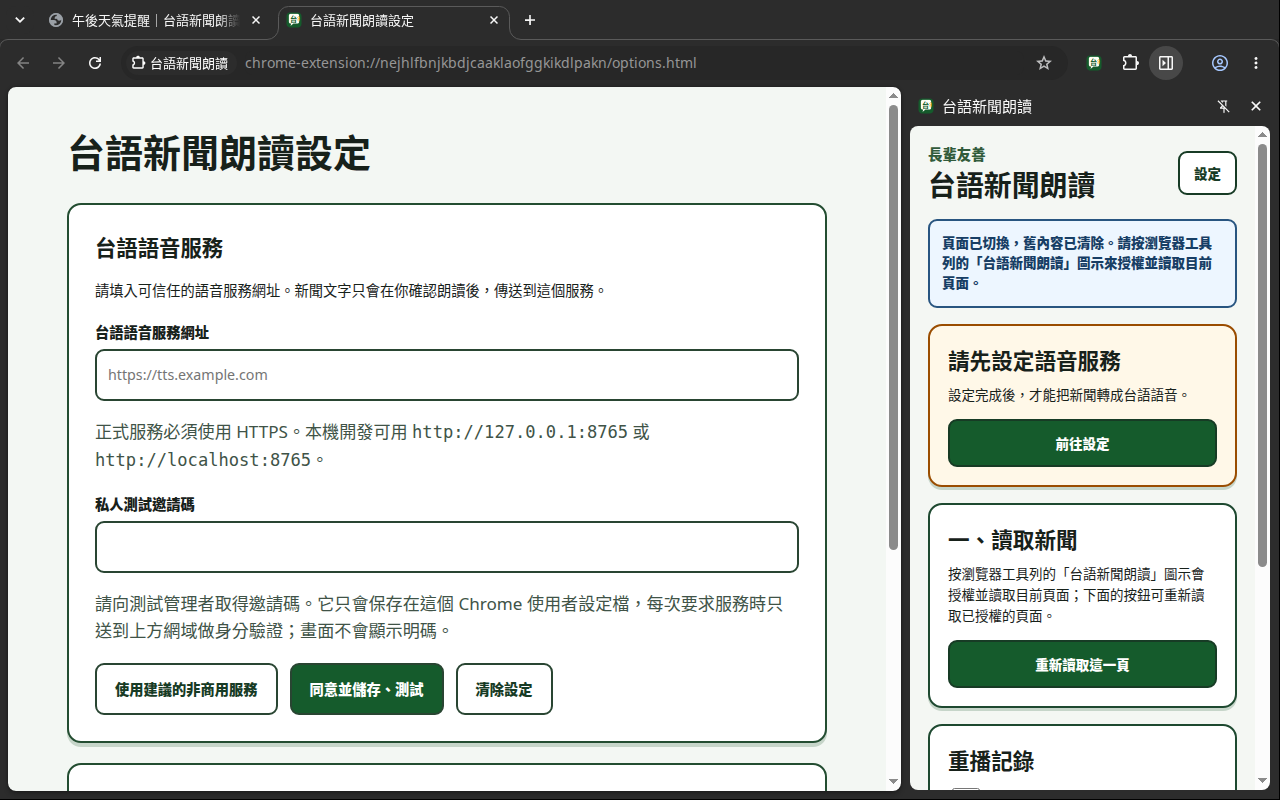Go back to the previous page
This screenshot has height=800, width=1280.
24,63
